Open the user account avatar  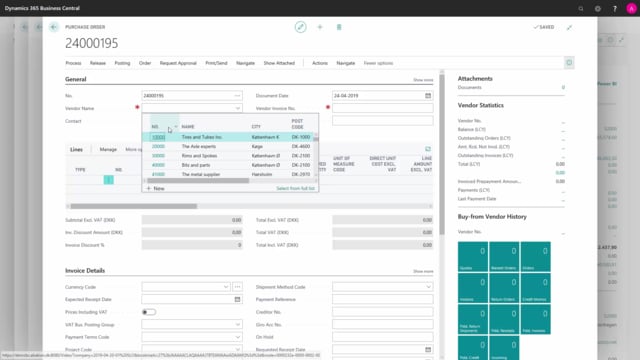(631, 8)
